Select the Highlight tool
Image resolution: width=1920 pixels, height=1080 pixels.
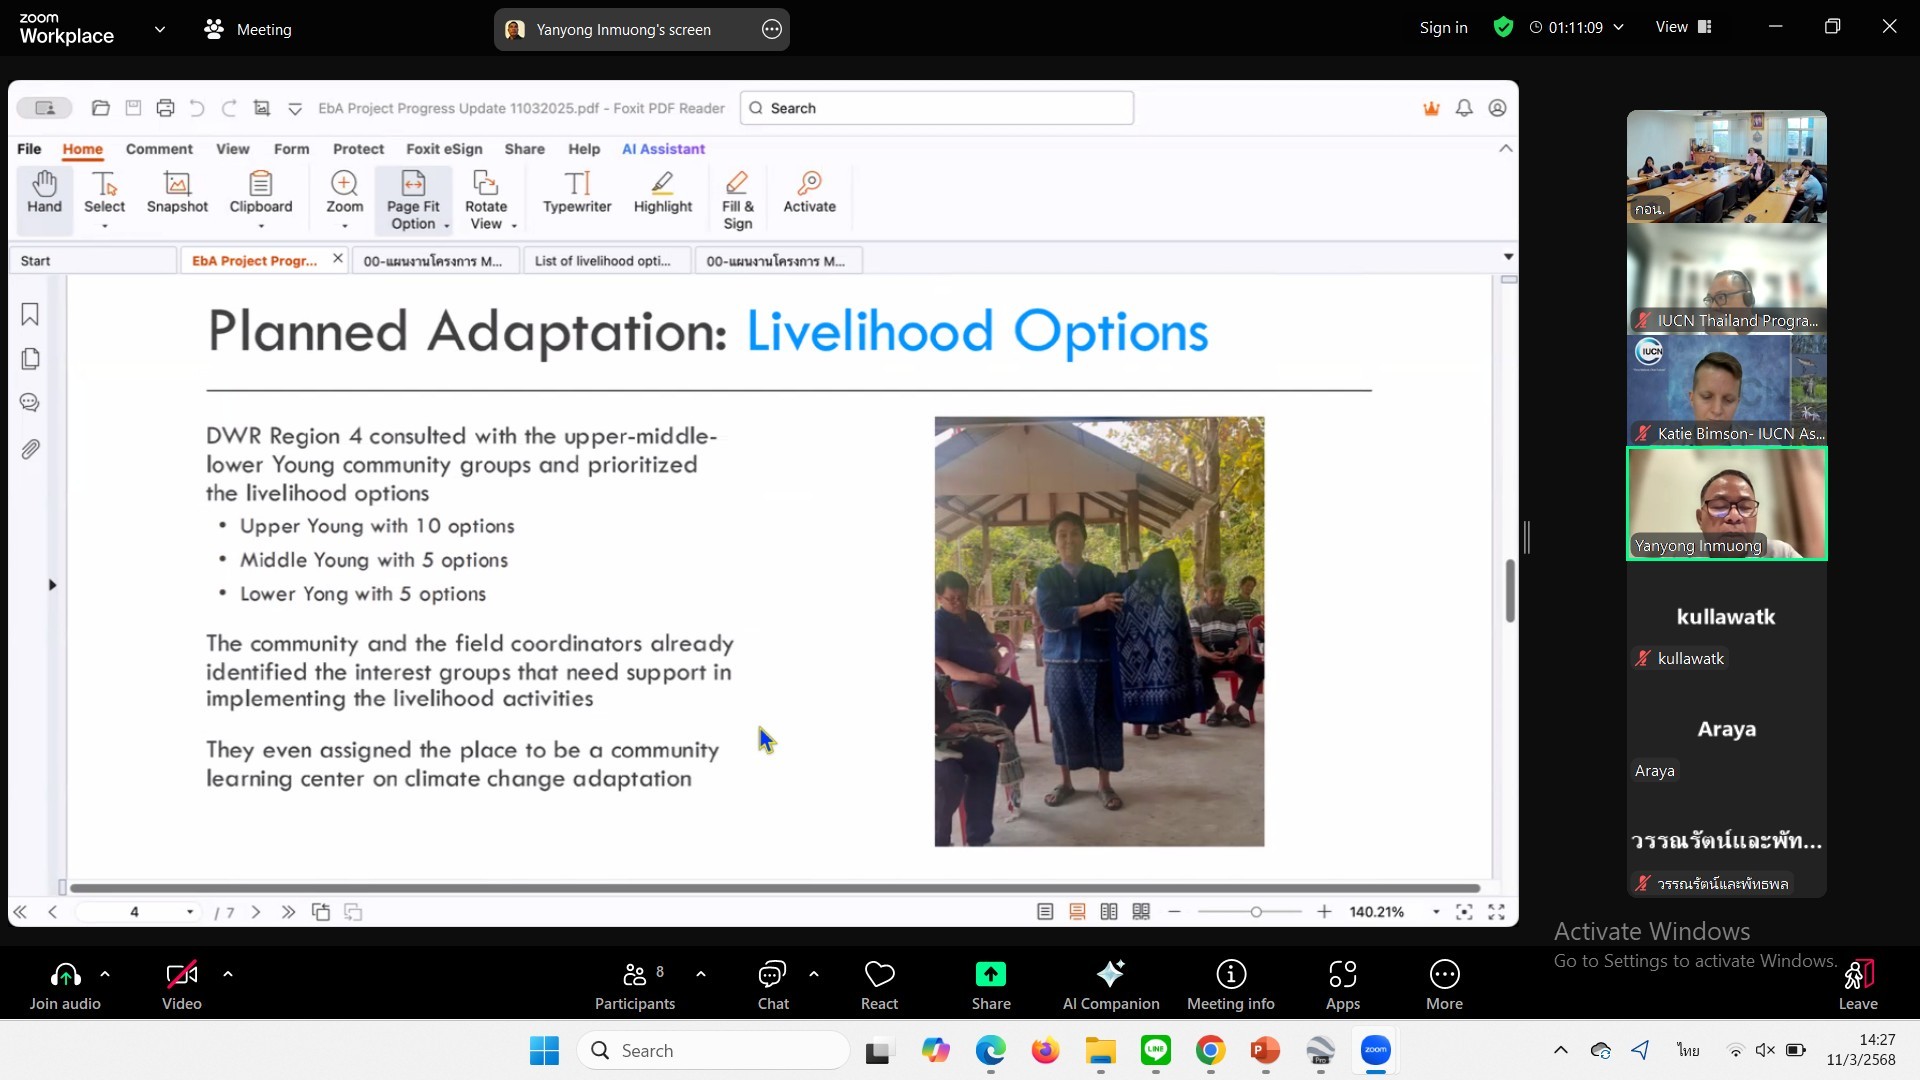pyautogui.click(x=662, y=192)
